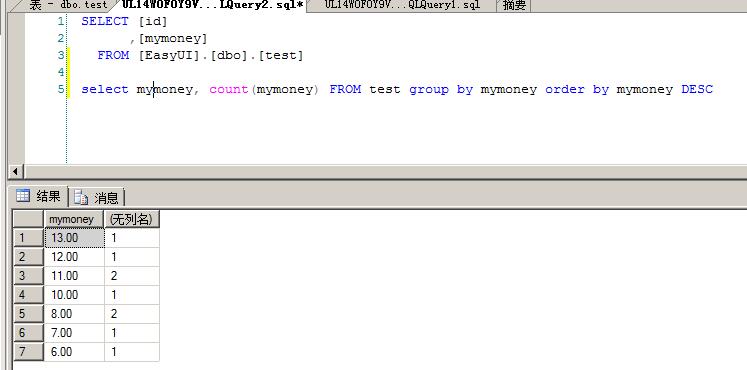The image size is (747, 370).
Task: Click the count cell in the 10.00 row
Action: [x=132, y=295]
